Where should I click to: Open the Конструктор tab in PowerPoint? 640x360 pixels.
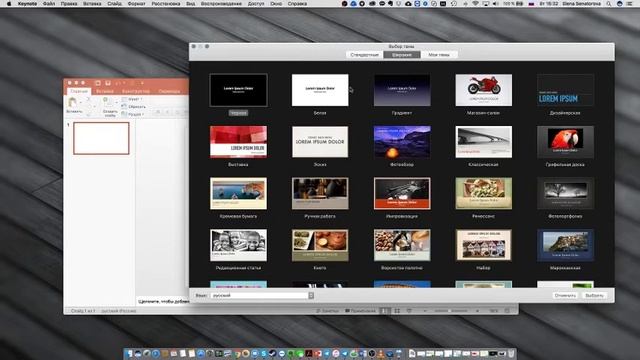[x=136, y=91]
